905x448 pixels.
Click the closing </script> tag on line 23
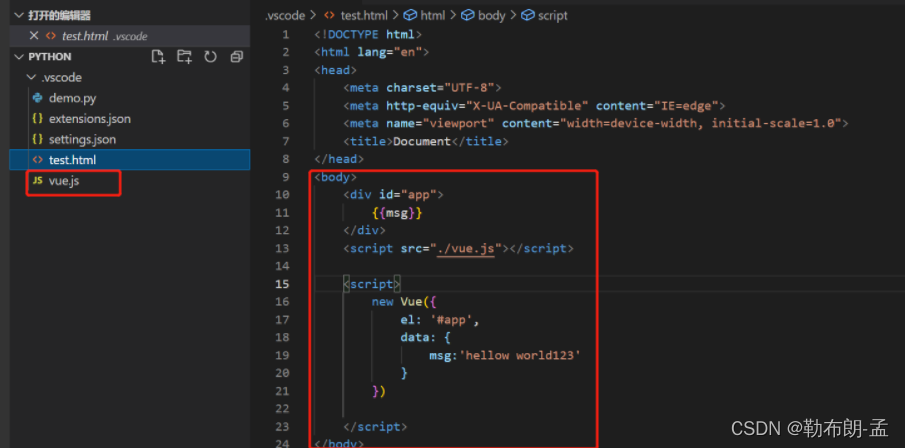tap(375, 427)
